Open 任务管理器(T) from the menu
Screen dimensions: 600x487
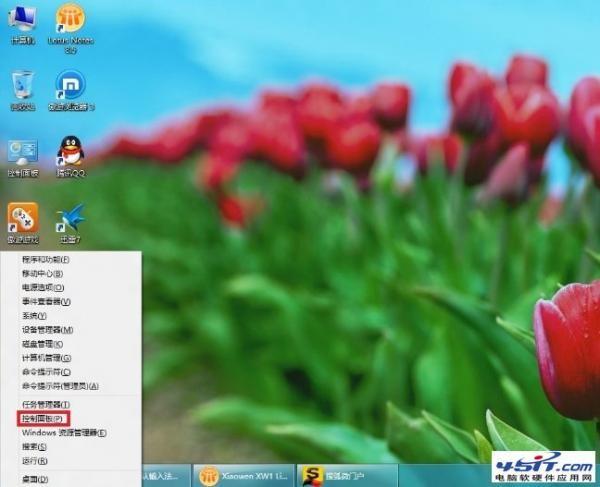pos(45,404)
